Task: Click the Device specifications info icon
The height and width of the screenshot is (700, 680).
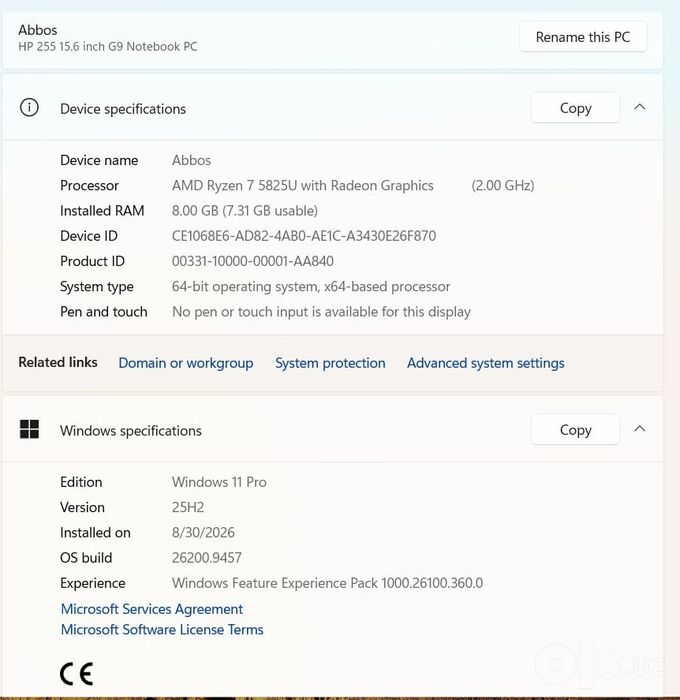Action: pos(29,108)
